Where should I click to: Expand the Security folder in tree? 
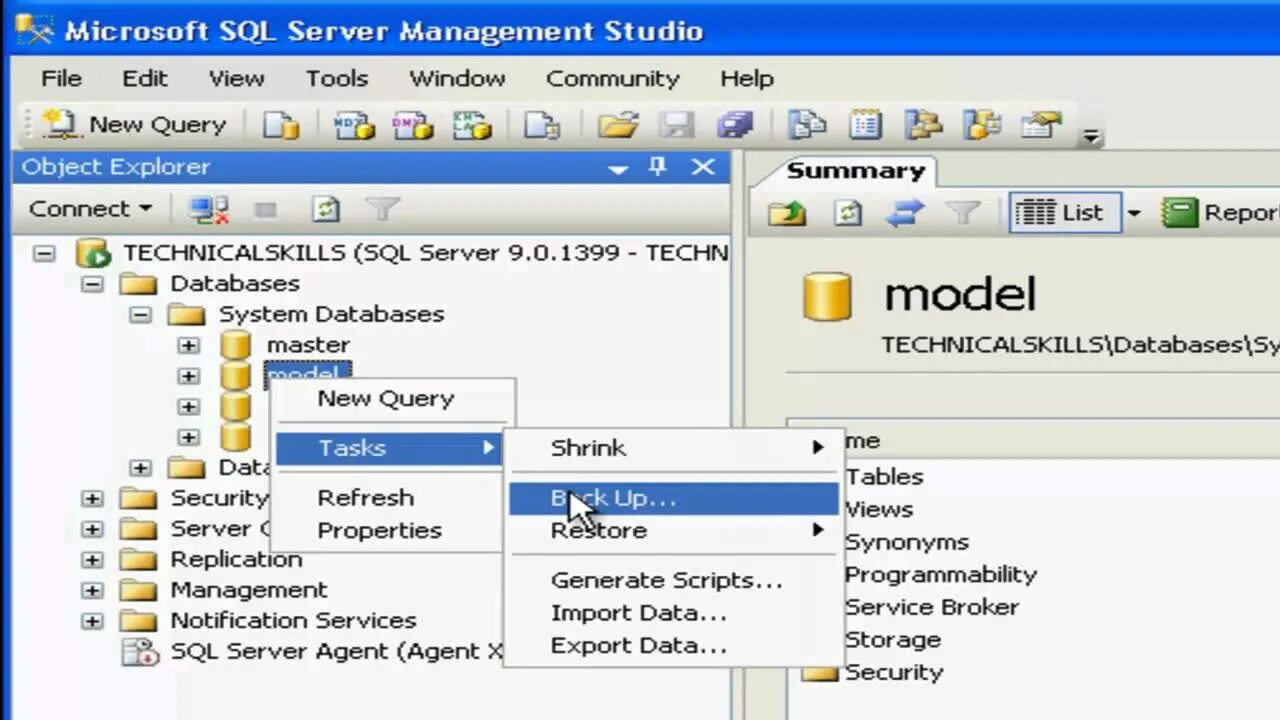click(92, 498)
